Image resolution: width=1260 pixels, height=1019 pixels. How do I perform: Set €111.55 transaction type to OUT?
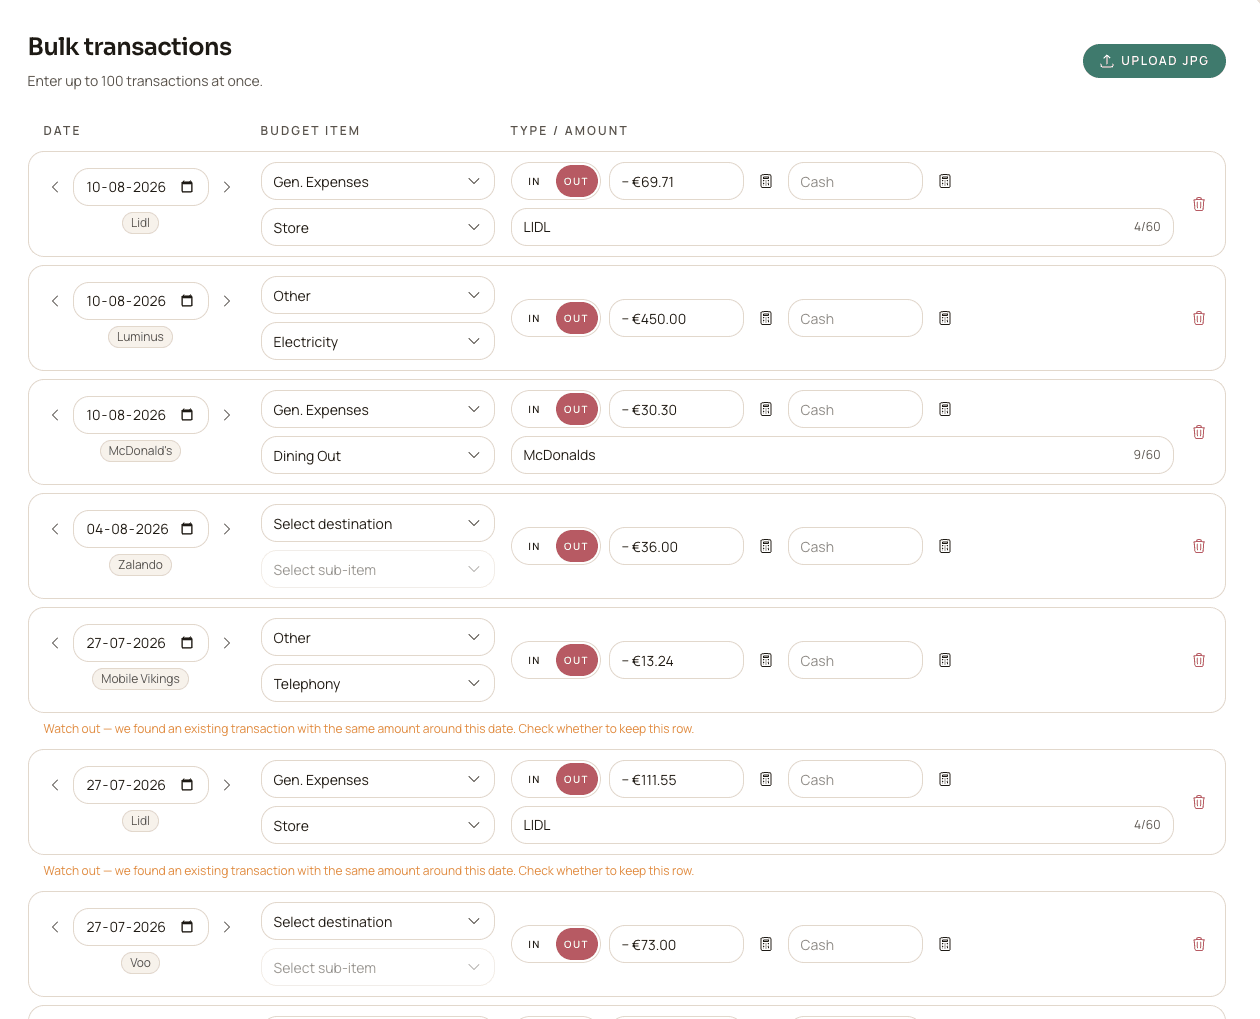pos(576,779)
